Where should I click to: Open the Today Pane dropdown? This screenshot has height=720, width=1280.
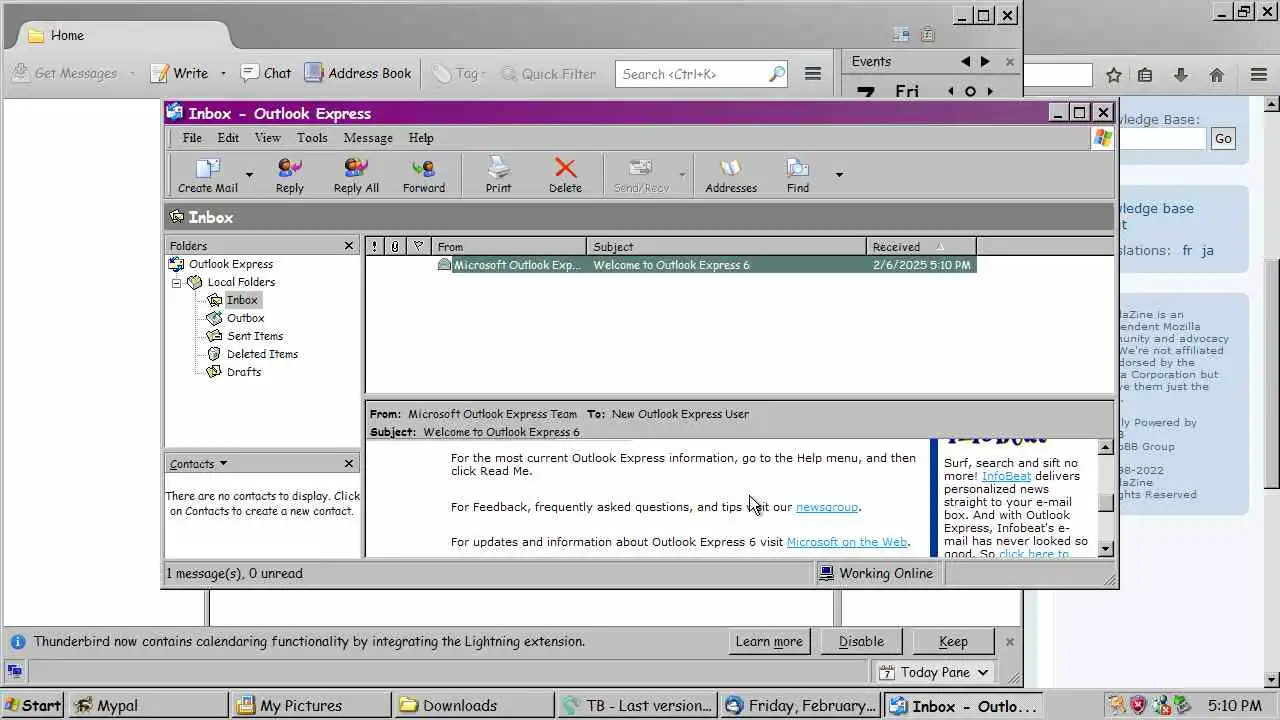point(935,672)
